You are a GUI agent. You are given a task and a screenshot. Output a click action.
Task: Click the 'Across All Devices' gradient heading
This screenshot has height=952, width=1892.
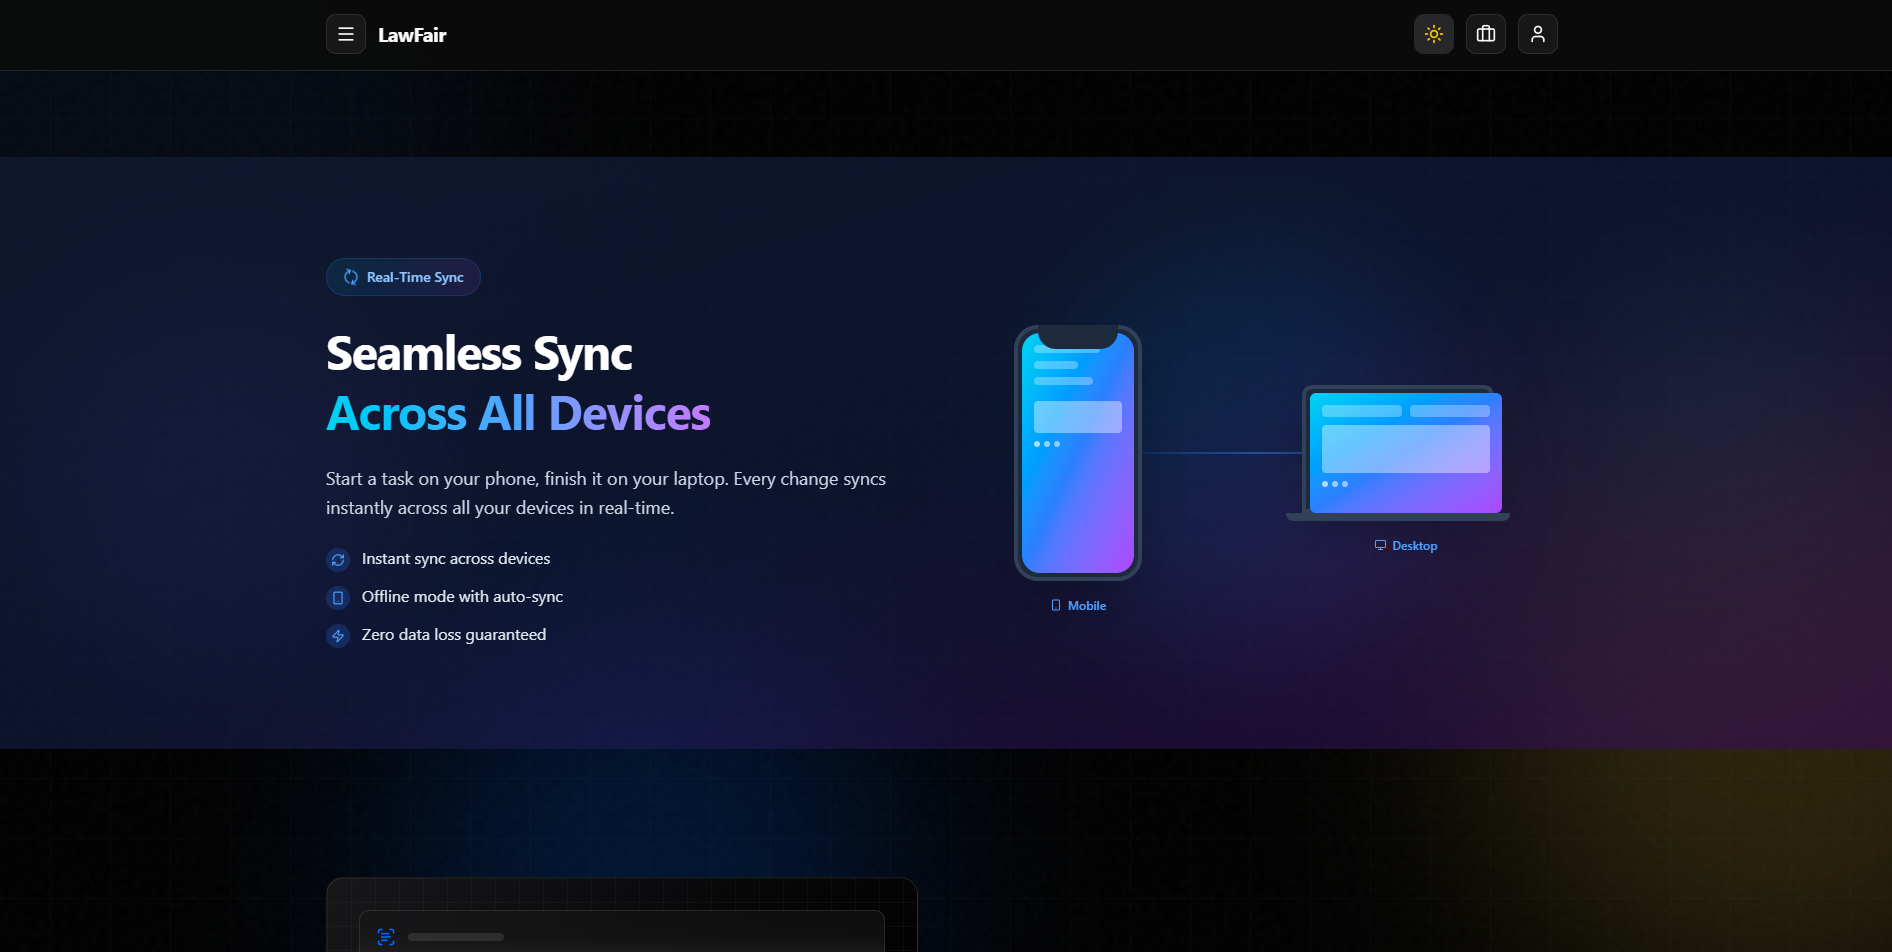click(518, 413)
